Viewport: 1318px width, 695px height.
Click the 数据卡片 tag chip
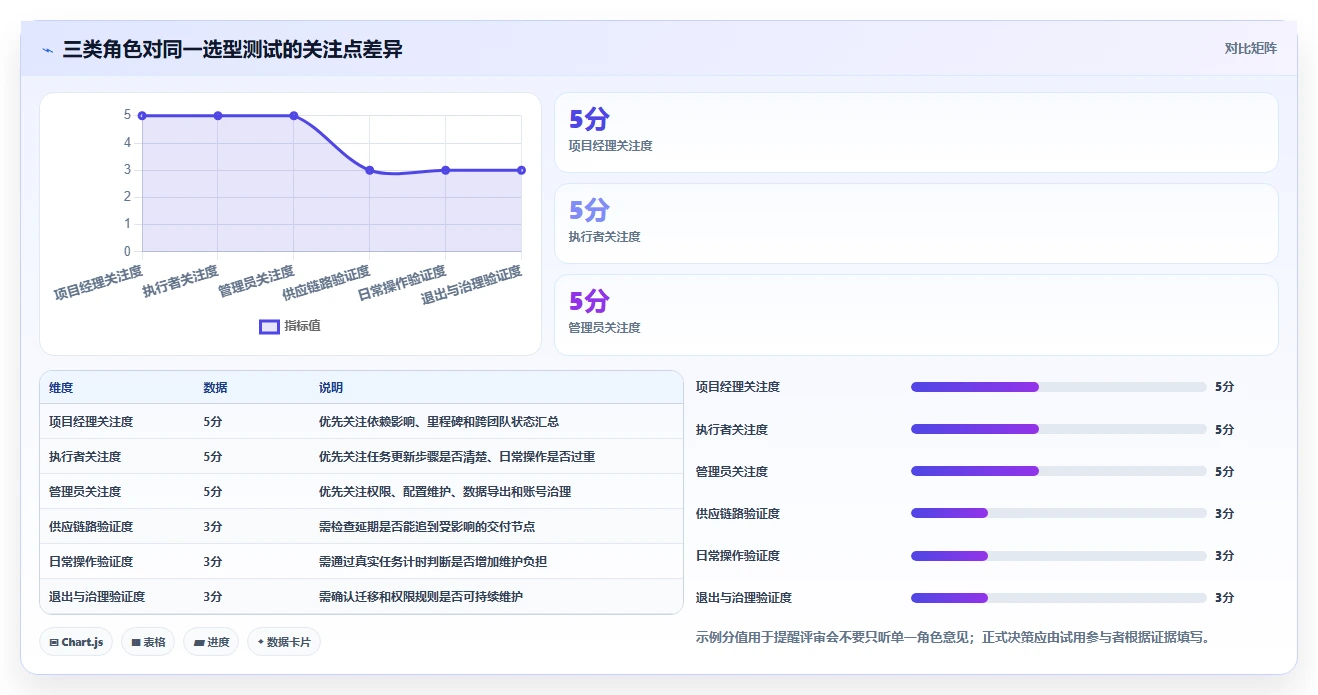(x=284, y=642)
